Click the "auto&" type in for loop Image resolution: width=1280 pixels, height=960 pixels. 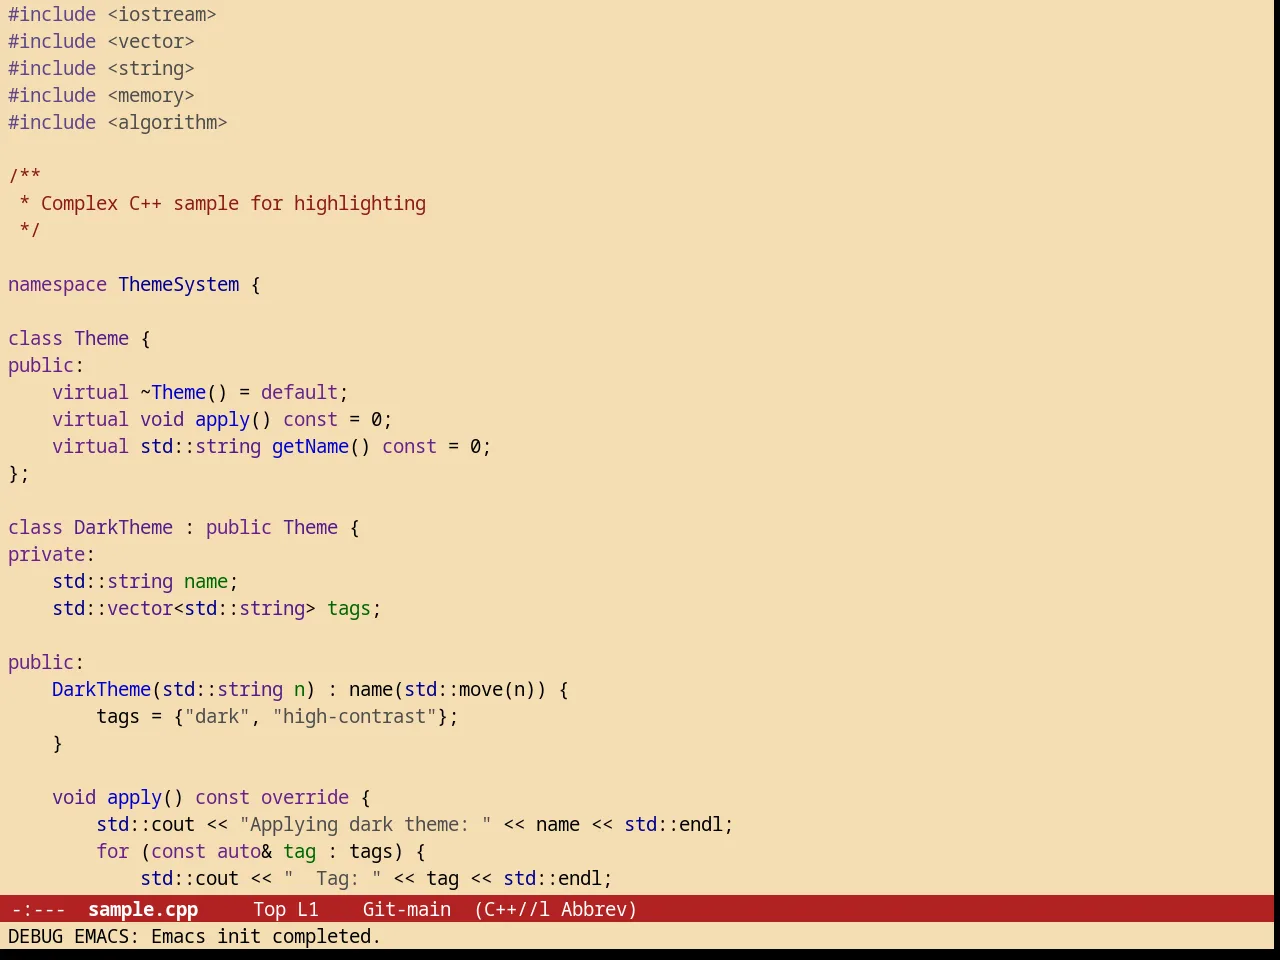pos(244,851)
